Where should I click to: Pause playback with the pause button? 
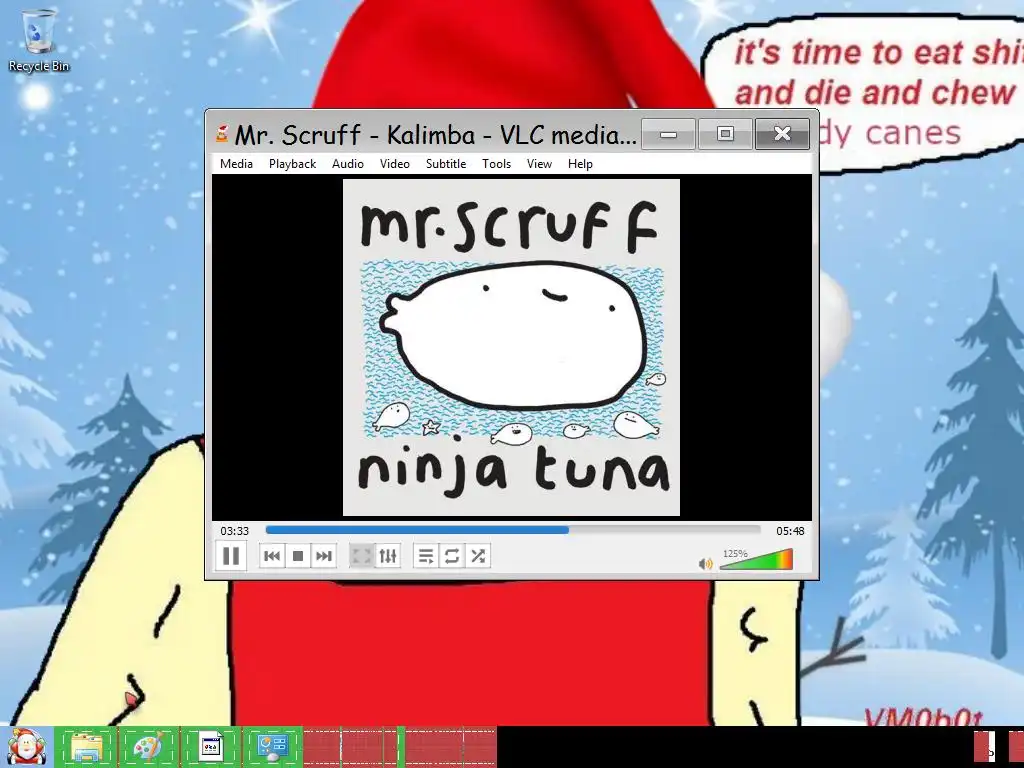[x=231, y=556]
